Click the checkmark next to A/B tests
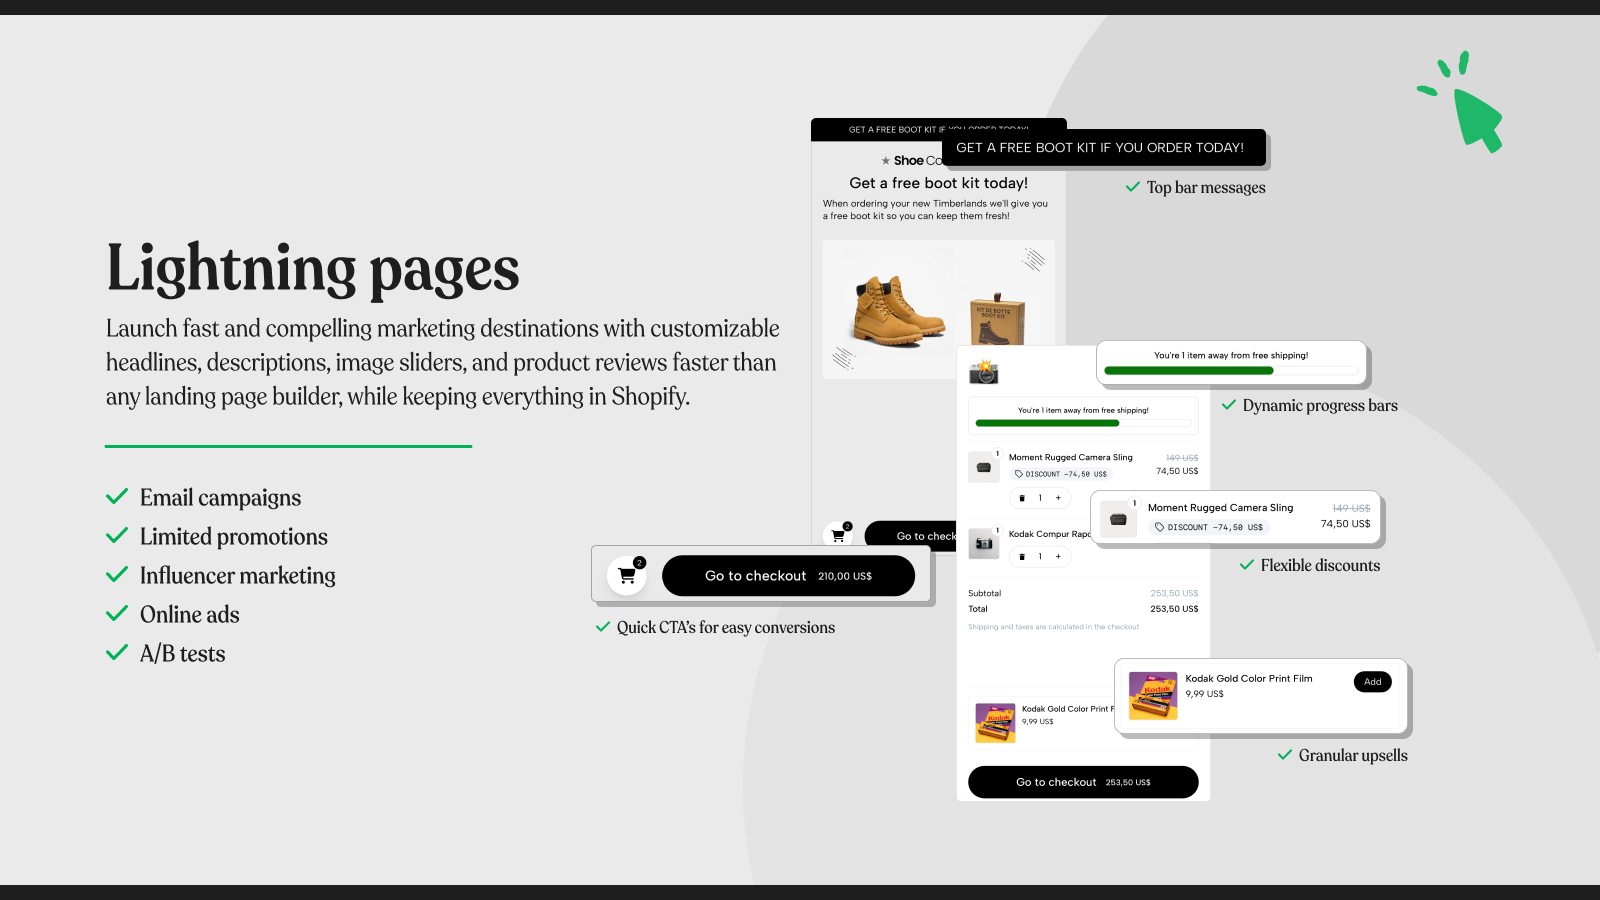 [115, 653]
